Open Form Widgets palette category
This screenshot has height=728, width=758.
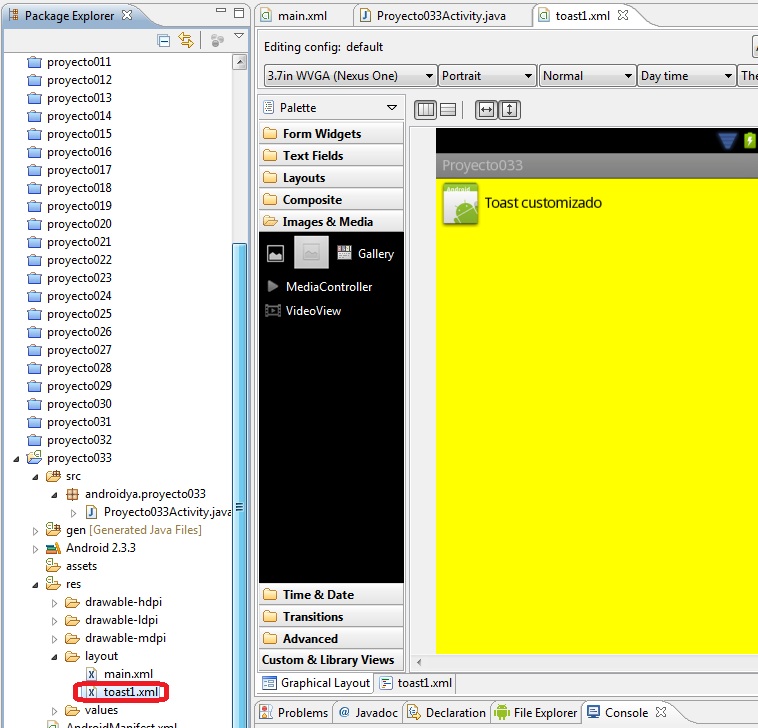[331, 133]
